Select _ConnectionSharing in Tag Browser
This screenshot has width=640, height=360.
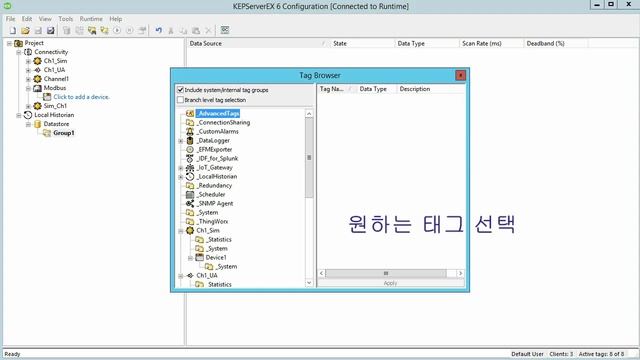[223, 122]
